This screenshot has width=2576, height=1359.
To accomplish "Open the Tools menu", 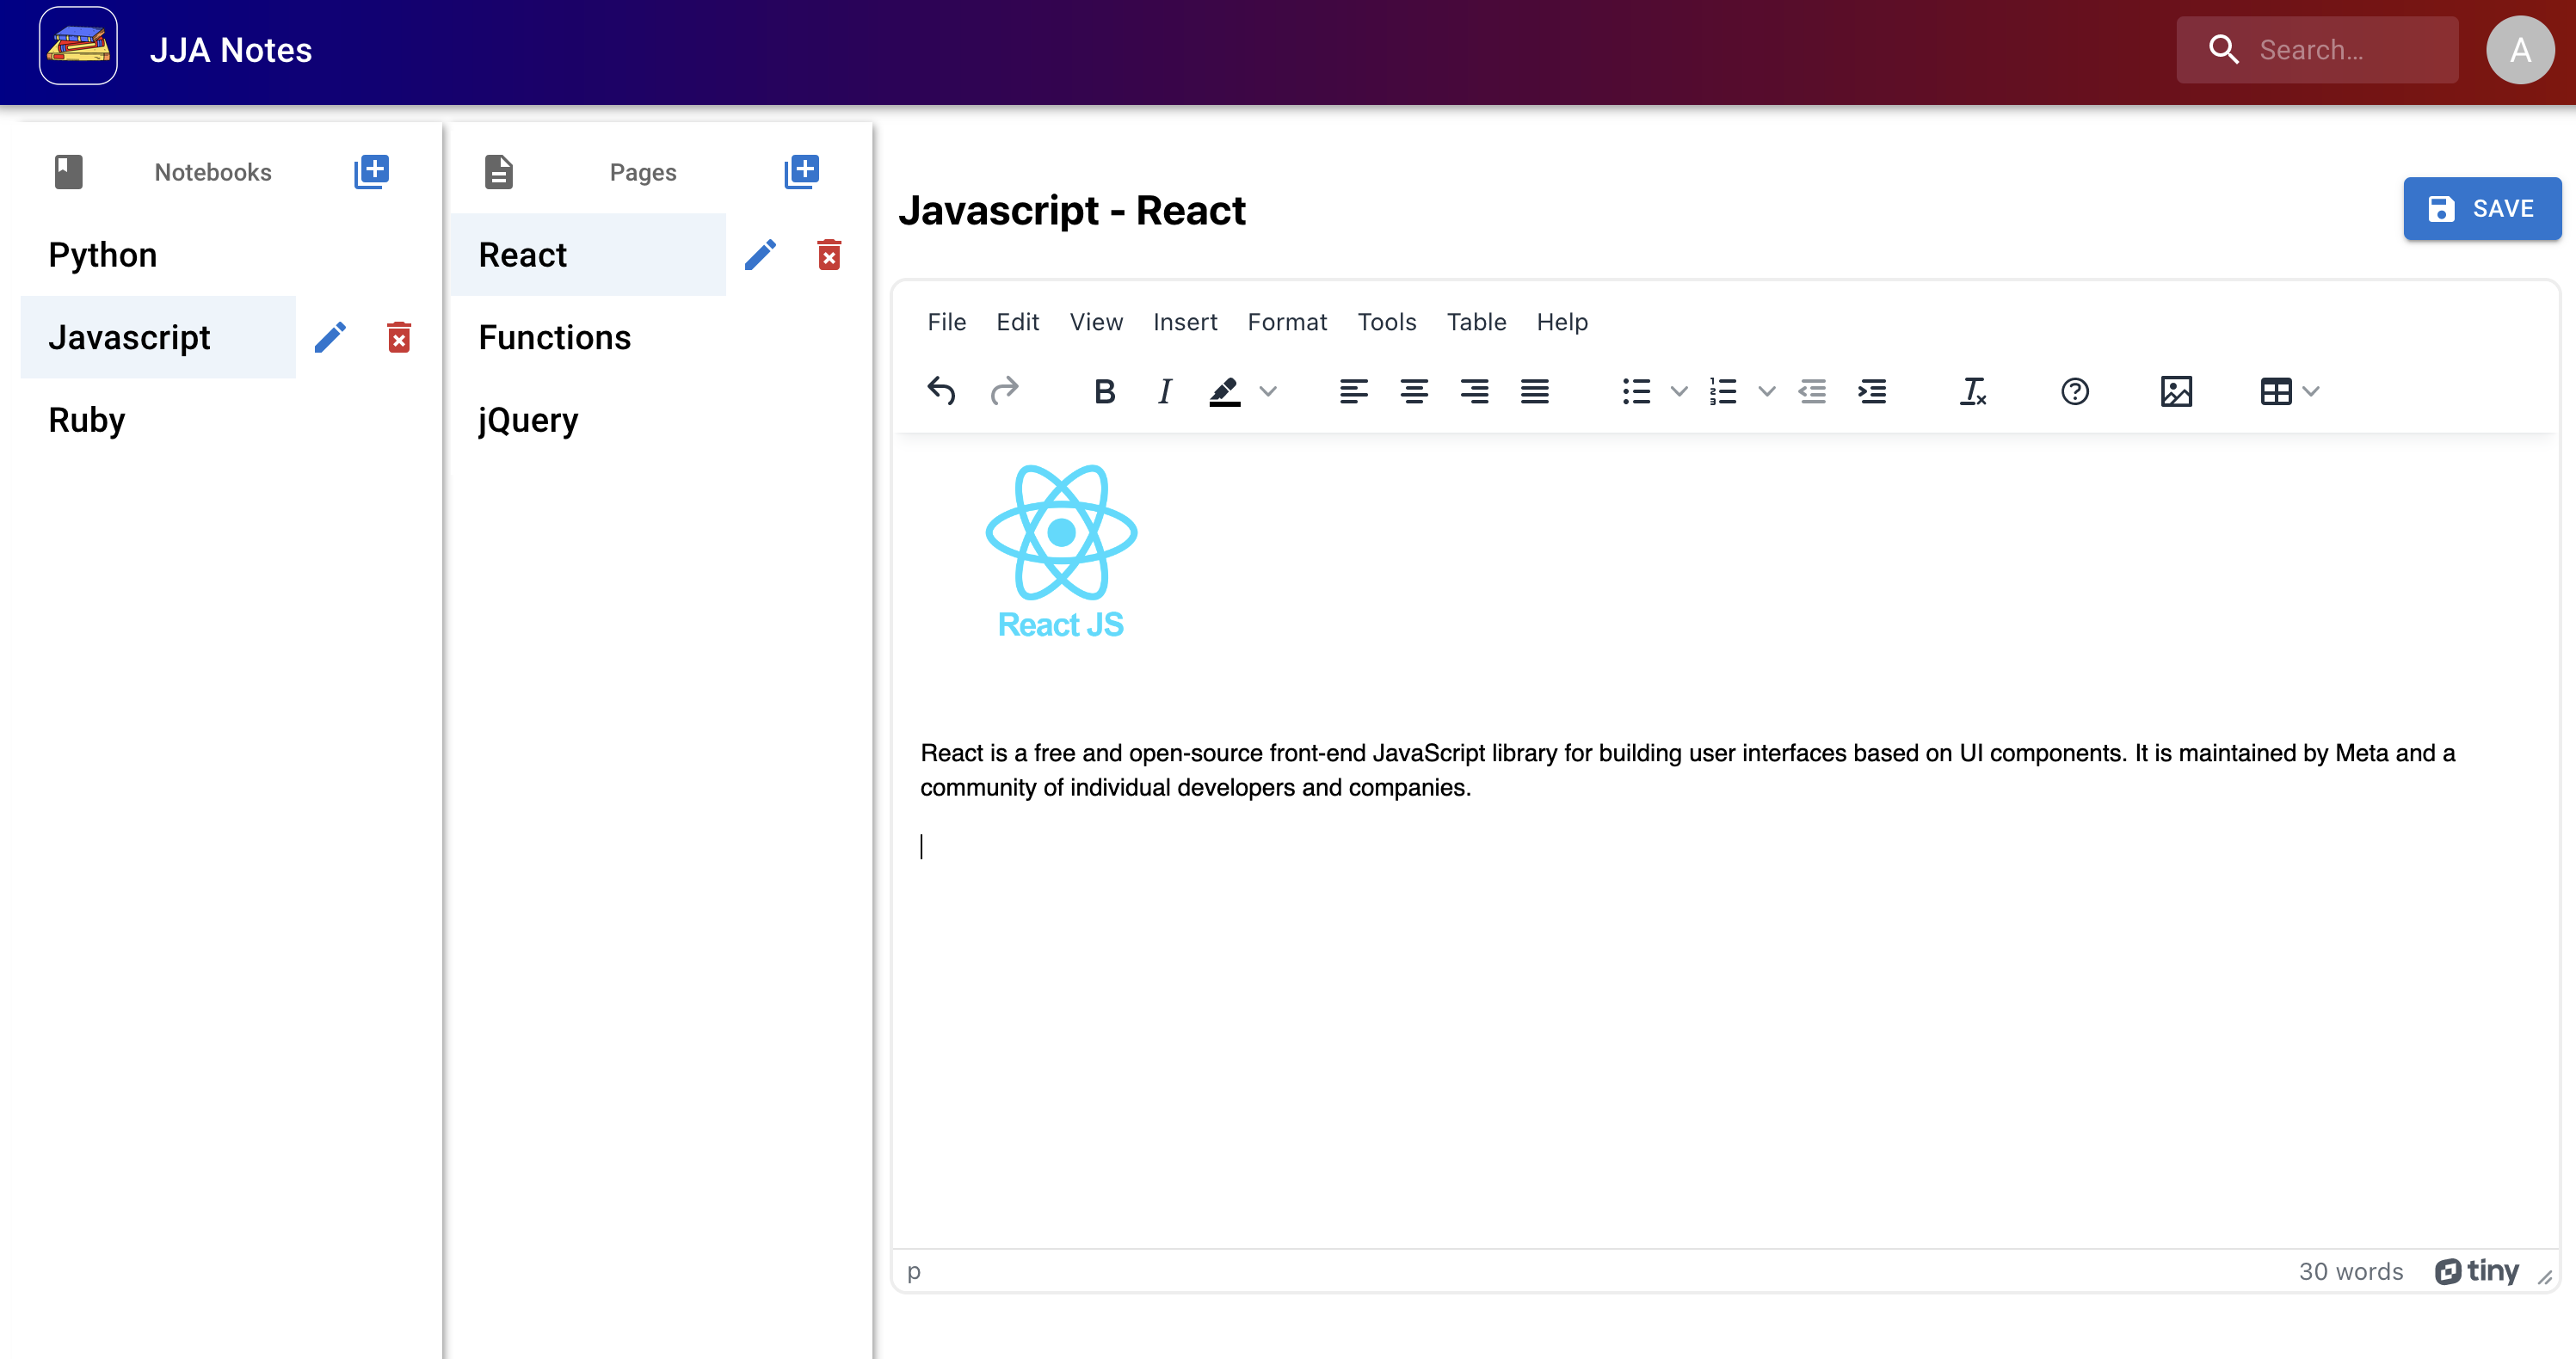I will point(1386,322).
